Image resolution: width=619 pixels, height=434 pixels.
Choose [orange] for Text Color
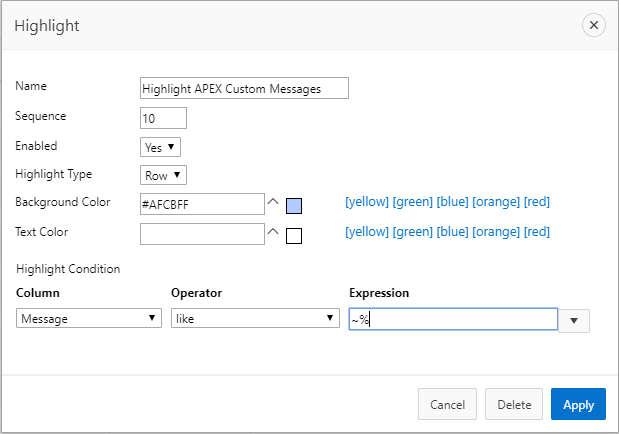[x=496, y=232]
